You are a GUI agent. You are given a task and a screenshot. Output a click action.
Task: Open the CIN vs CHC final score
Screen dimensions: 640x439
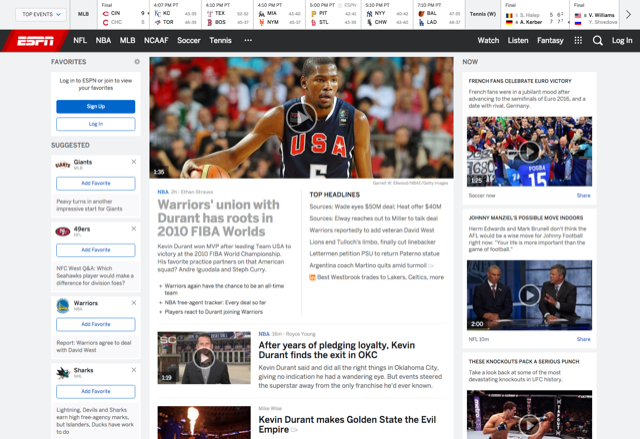pyautogui.click(x=124, y=15)
